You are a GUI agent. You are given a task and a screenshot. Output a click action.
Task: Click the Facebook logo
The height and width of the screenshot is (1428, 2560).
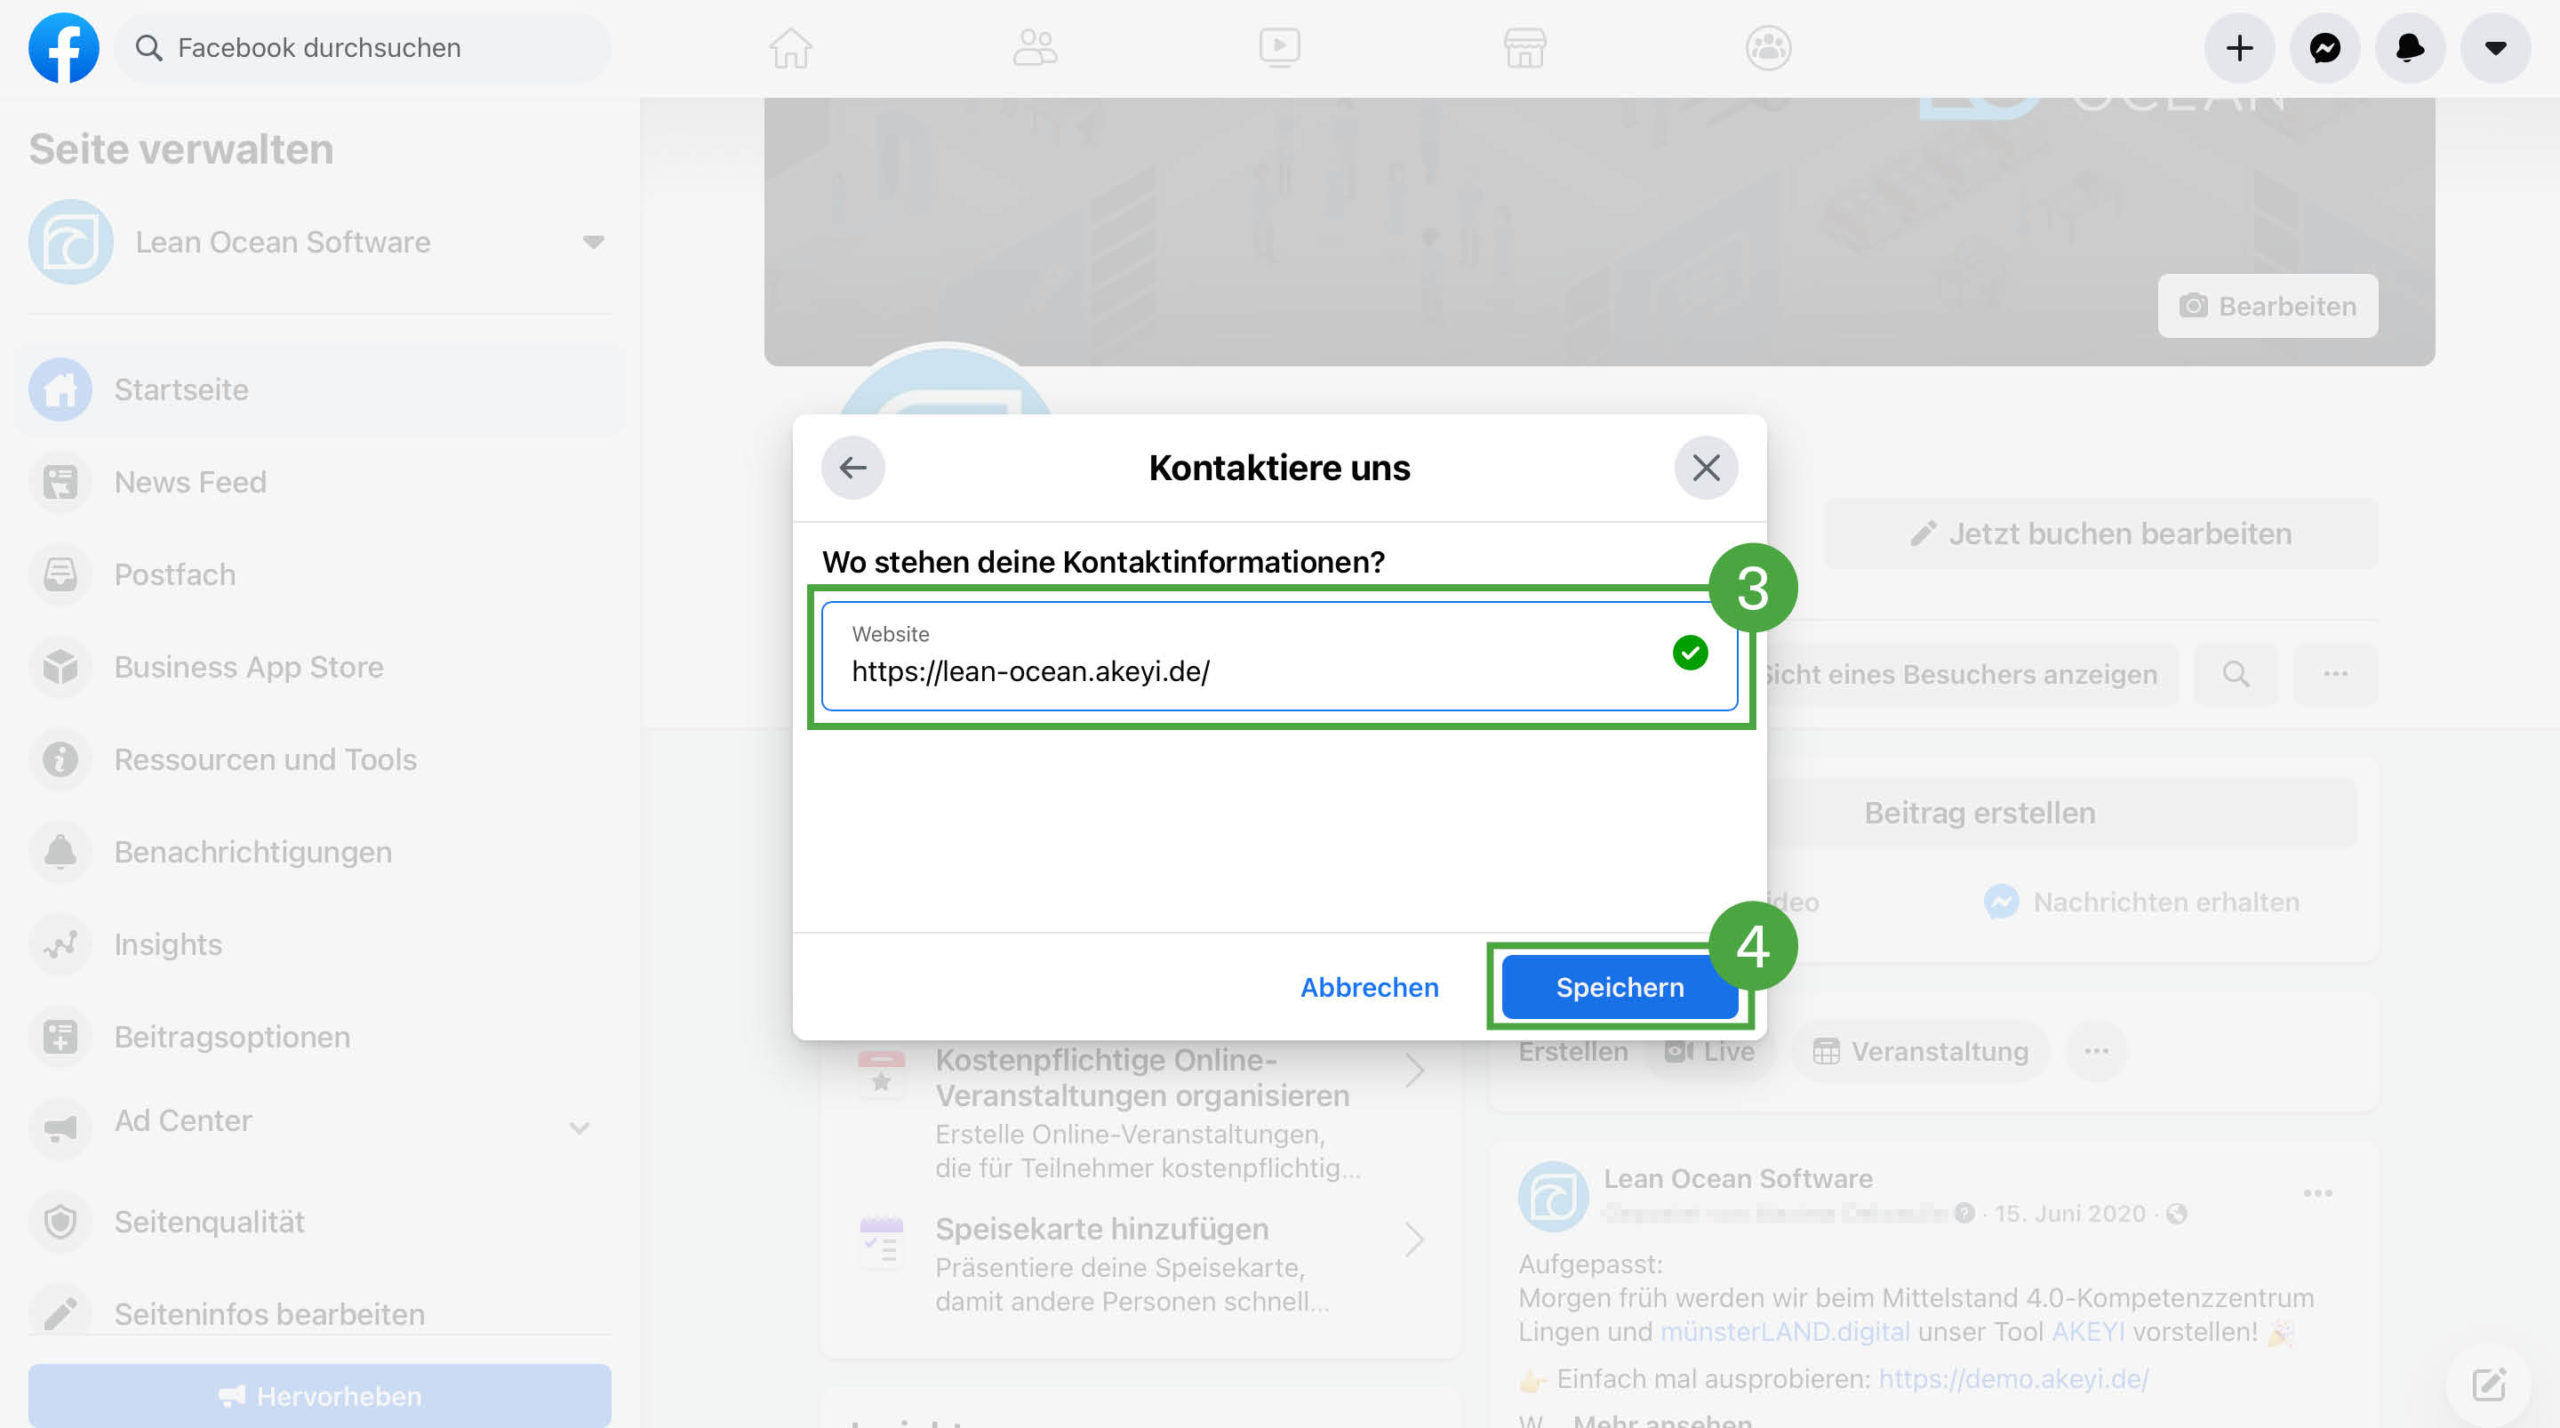click(x=63, y=48)
